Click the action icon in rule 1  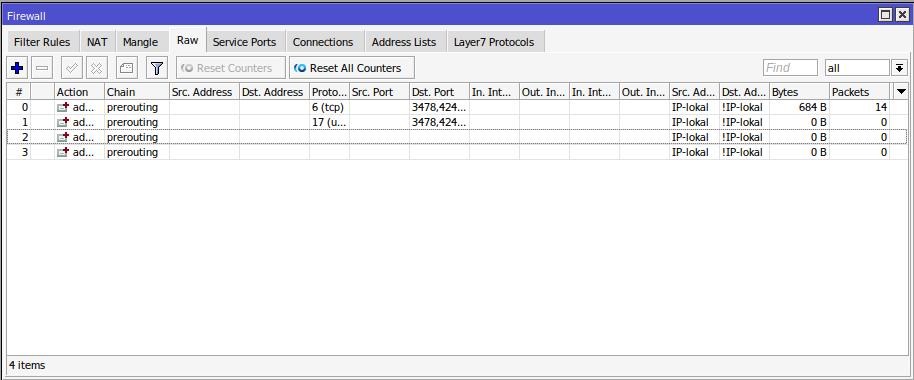(x=63, y=122)
